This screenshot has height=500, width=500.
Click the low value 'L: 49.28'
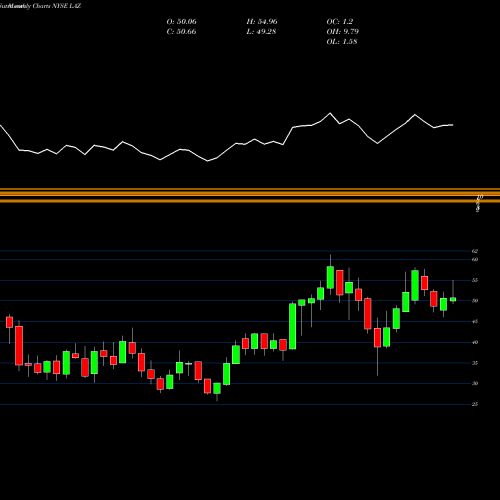point(261,32)
